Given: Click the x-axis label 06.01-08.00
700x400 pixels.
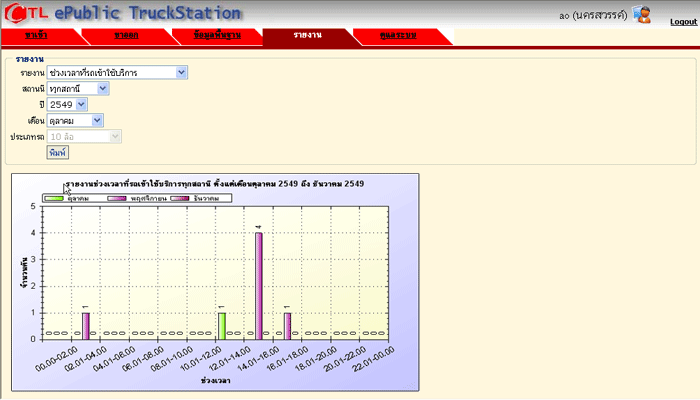Looking at the screenshot, I should click(145, 359).
